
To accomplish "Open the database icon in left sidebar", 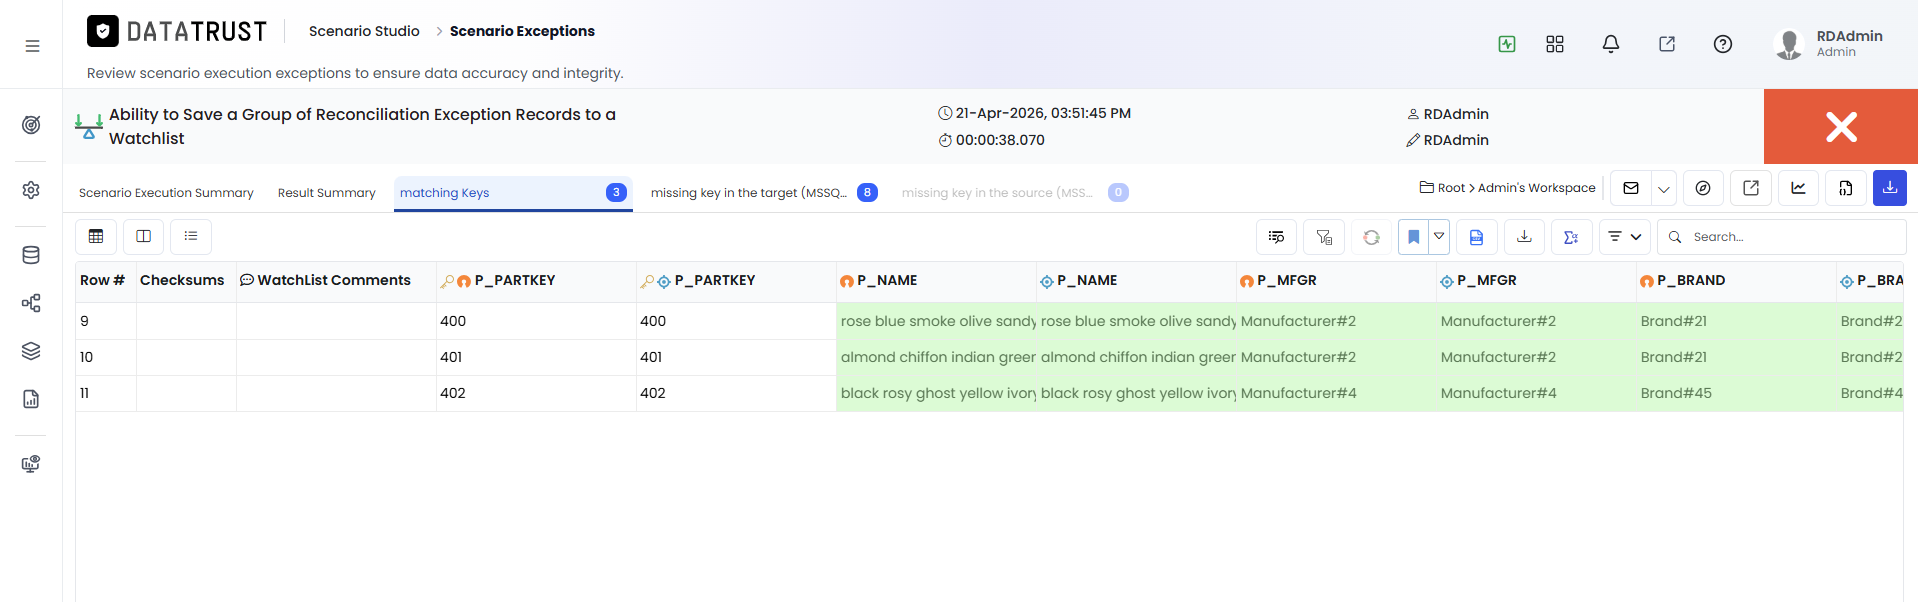I will (31, 255).
